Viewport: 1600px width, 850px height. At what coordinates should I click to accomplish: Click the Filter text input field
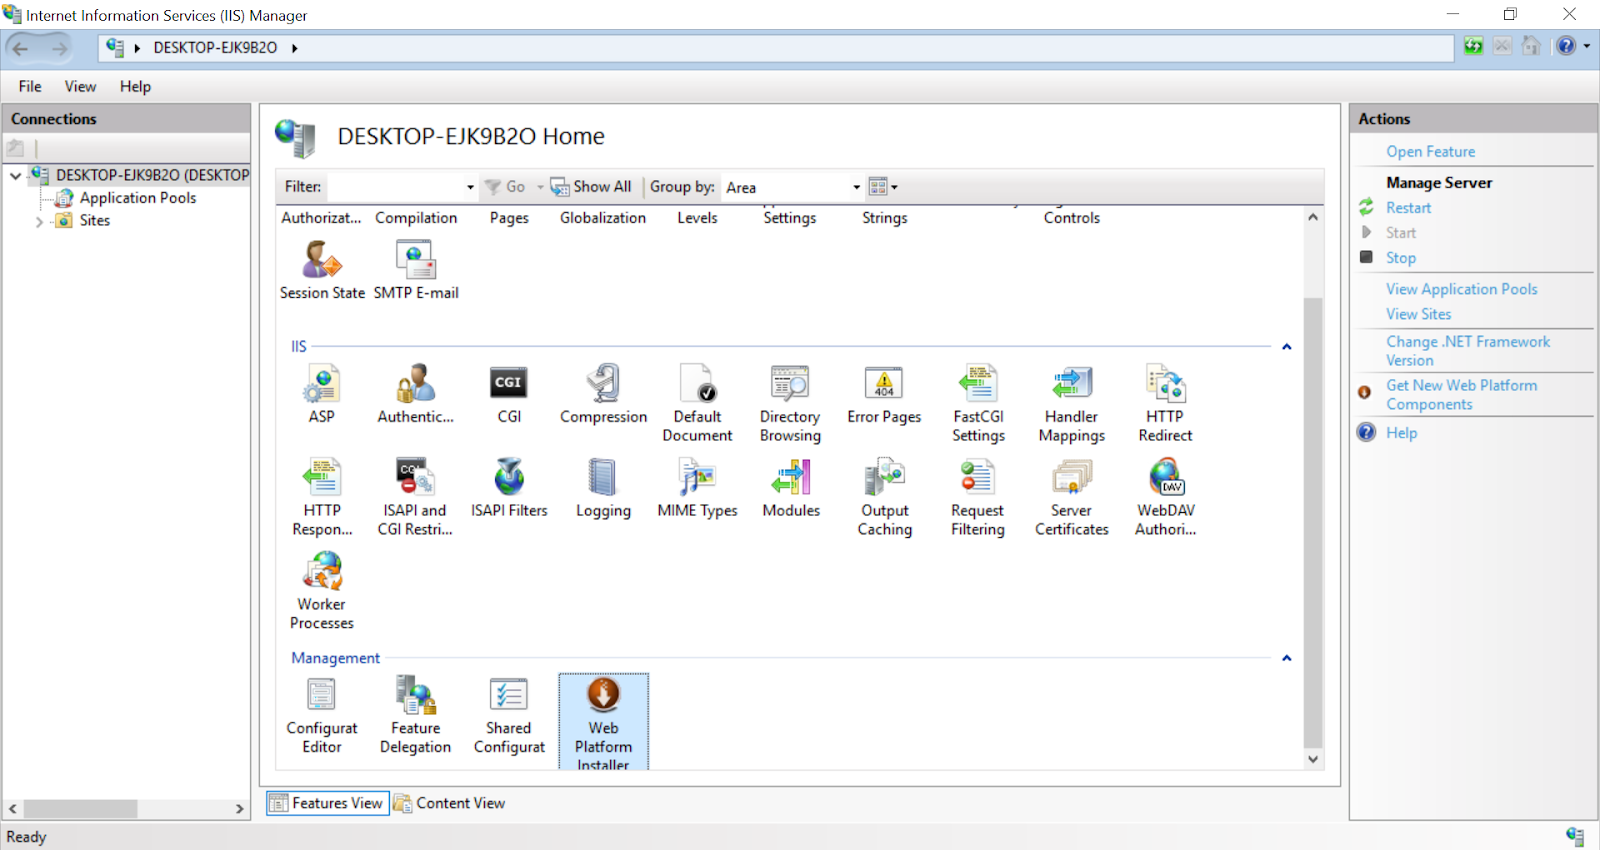(x=395, y=187)
